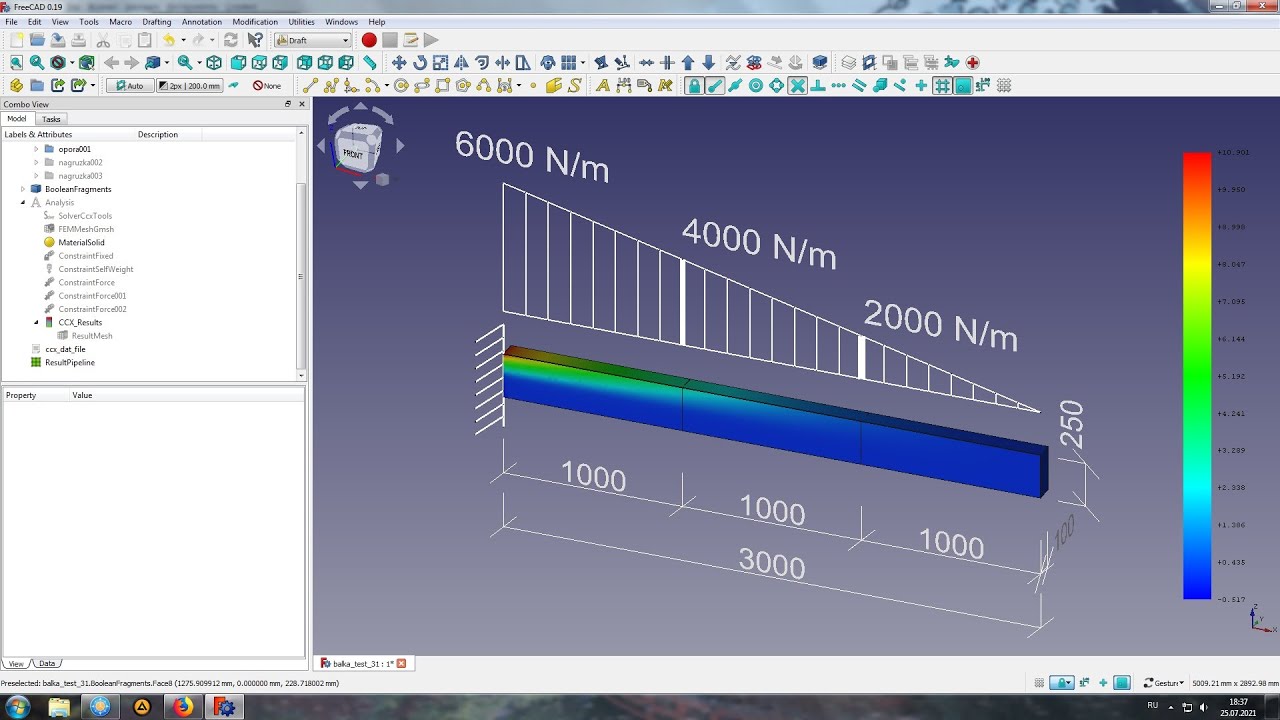The width and height of the screenshot is (1280, 720).
Task: Toggle snap perpendicular
Action: (817, 85)
